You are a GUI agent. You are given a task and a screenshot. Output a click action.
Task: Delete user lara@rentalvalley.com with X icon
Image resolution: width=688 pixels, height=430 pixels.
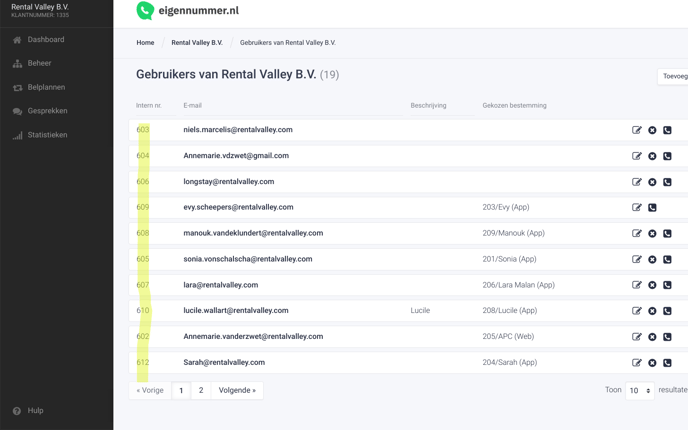pos(652,285)
